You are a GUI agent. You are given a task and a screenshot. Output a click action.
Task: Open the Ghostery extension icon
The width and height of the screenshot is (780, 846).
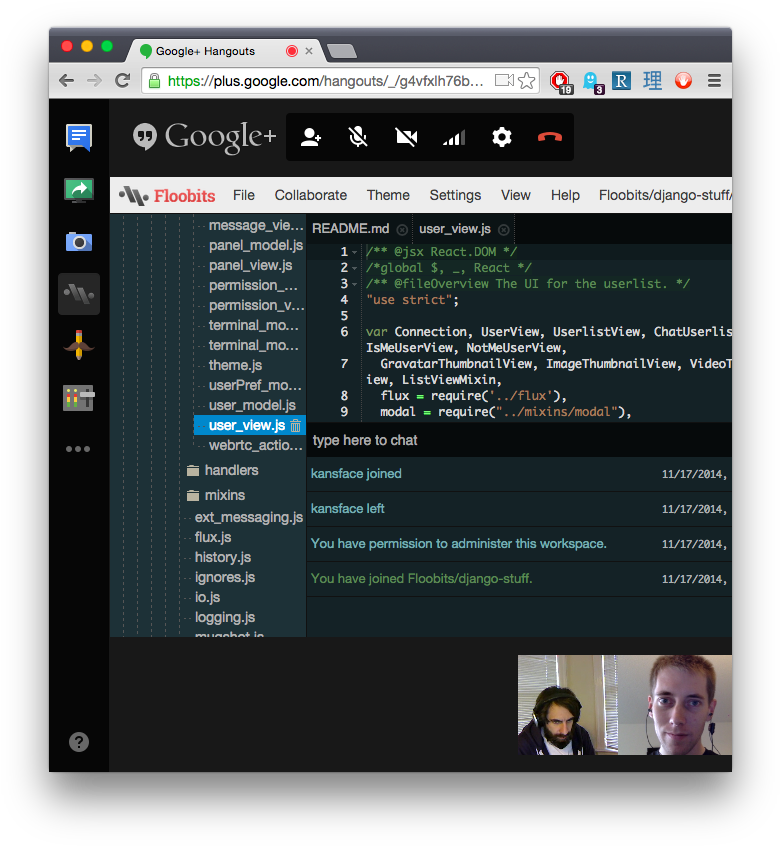point(593,82)
